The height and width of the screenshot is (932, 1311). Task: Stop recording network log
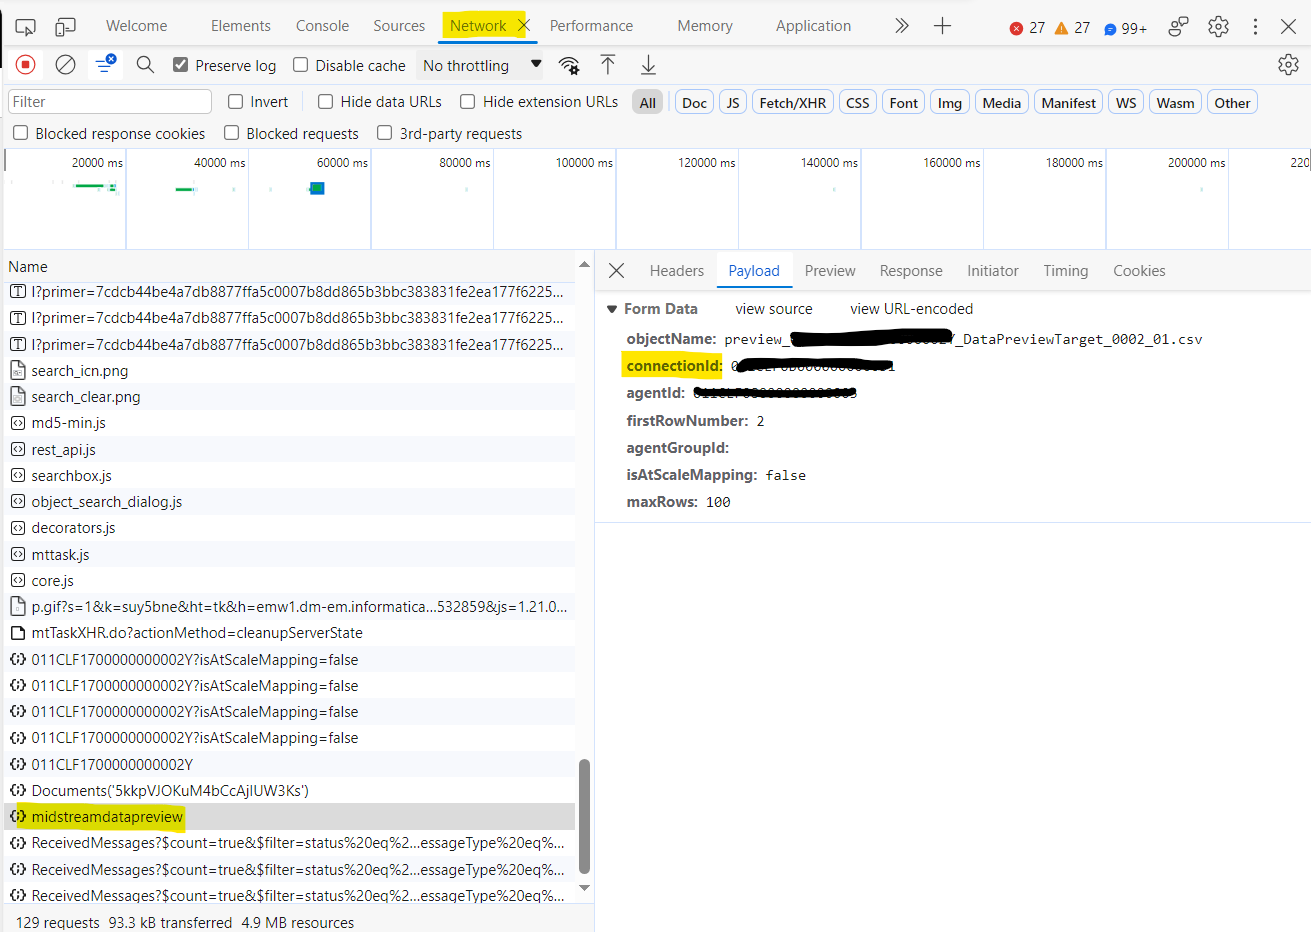click(26, 65)
